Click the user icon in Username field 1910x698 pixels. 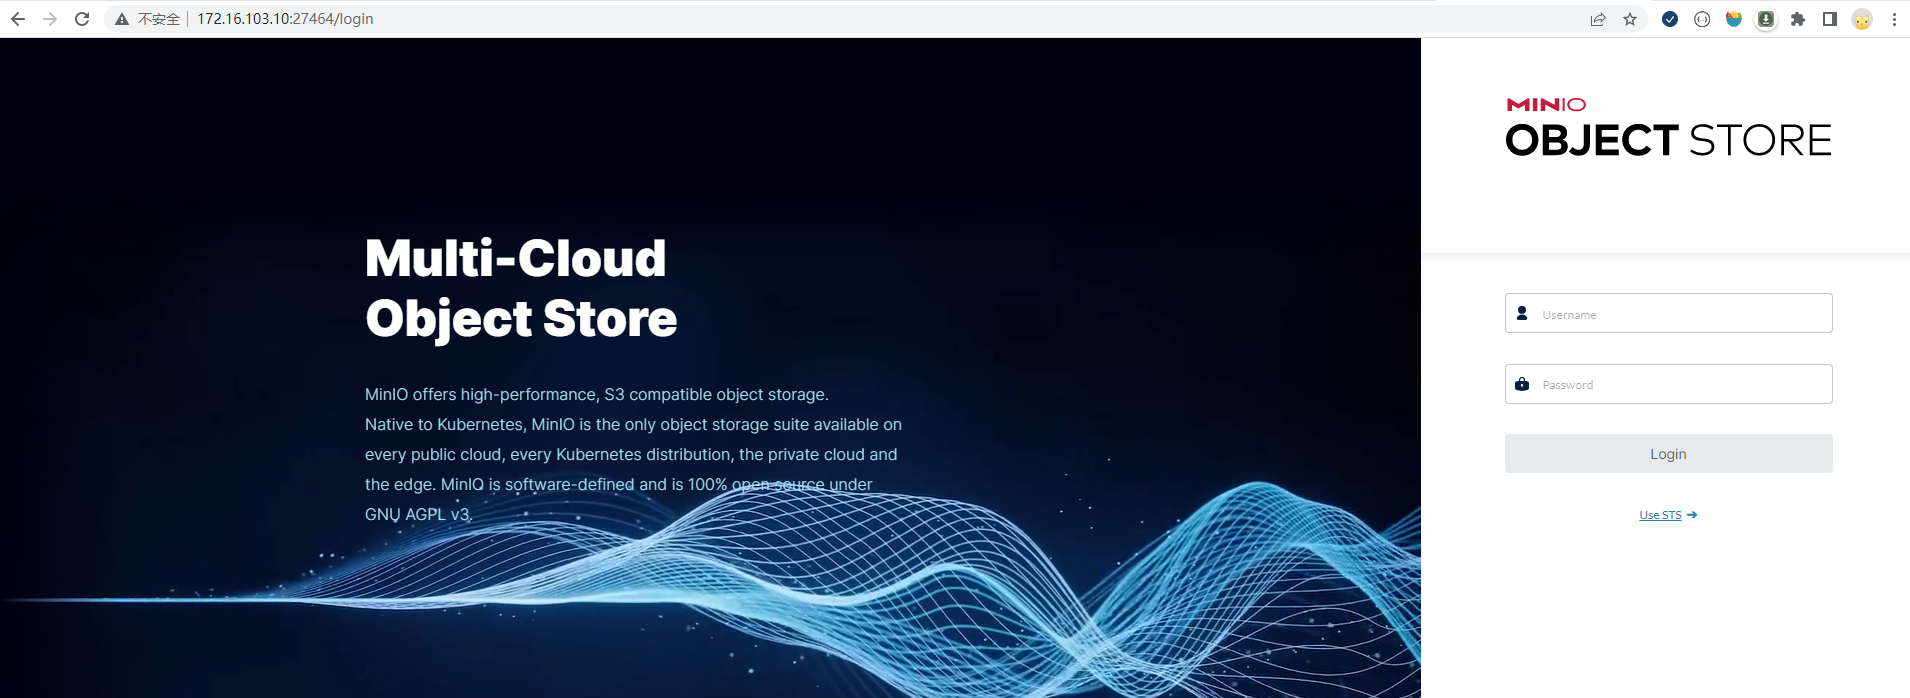tap(1522, 313)
